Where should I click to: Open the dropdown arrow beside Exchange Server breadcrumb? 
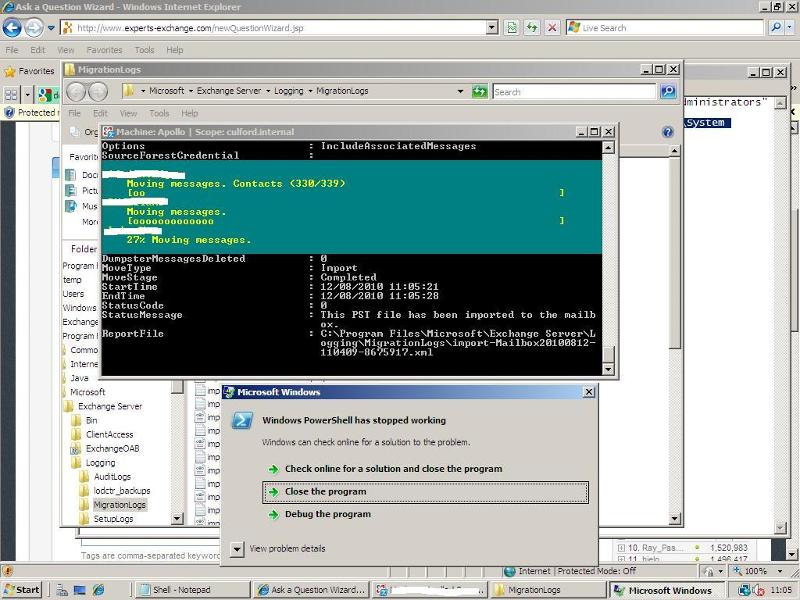click(270, 91)
